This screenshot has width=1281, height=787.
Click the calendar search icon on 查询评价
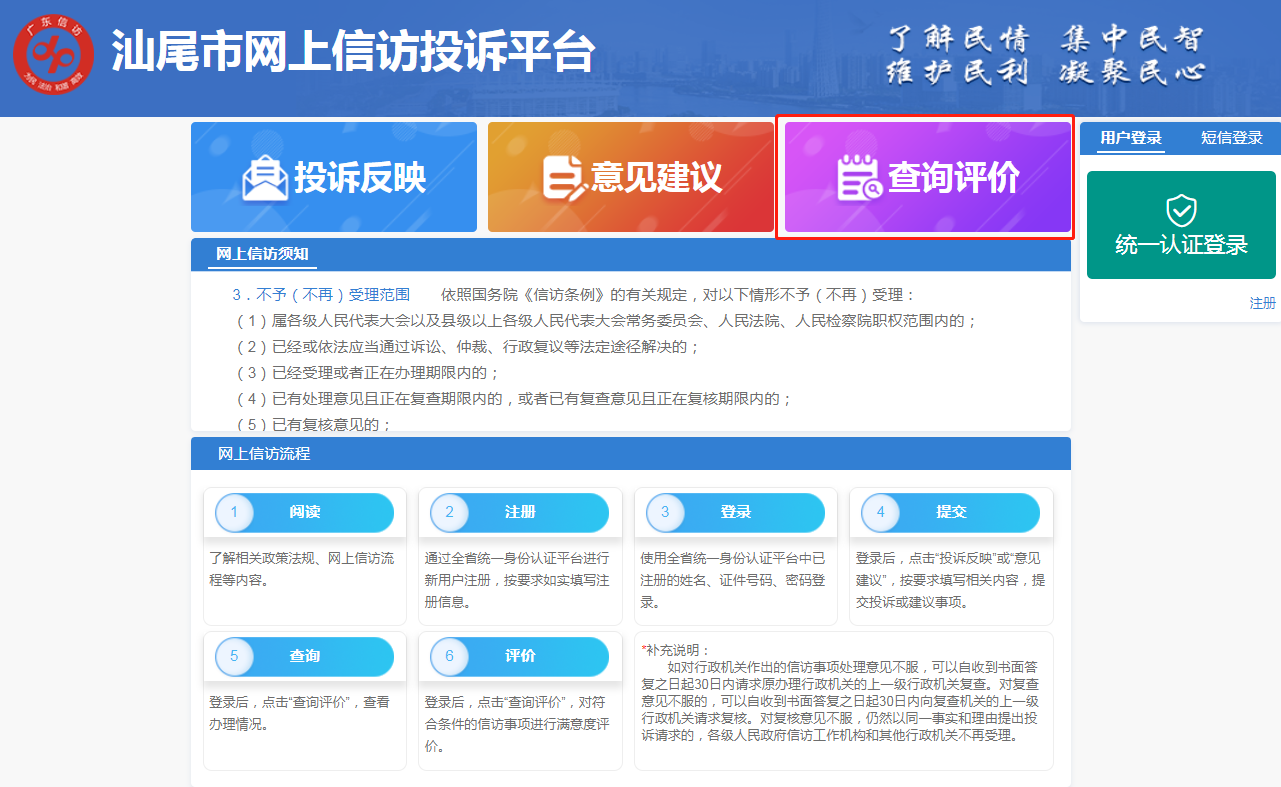859,179
